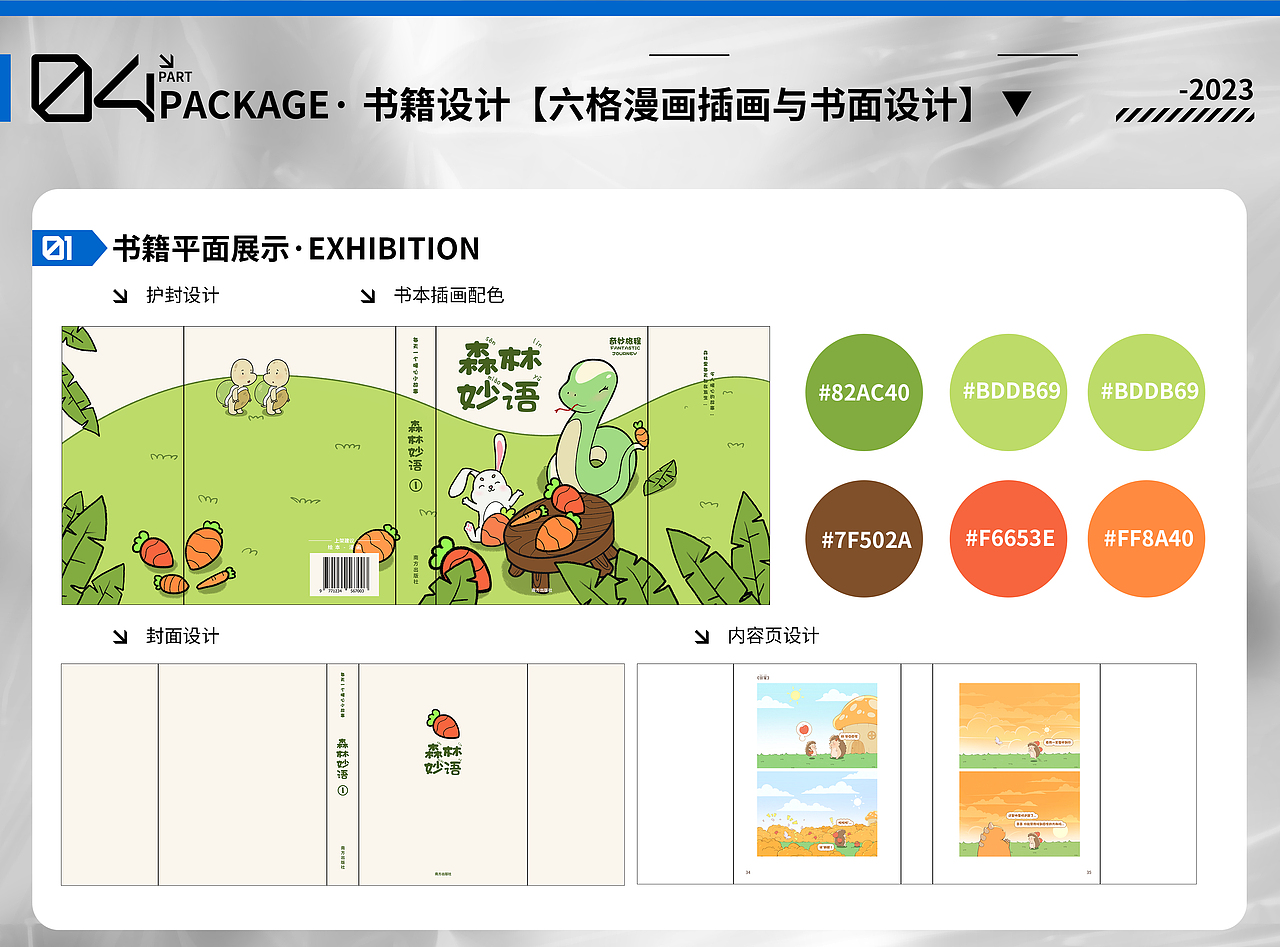
Task: Click the large 04 logo mark
Action: click(93, 88)
